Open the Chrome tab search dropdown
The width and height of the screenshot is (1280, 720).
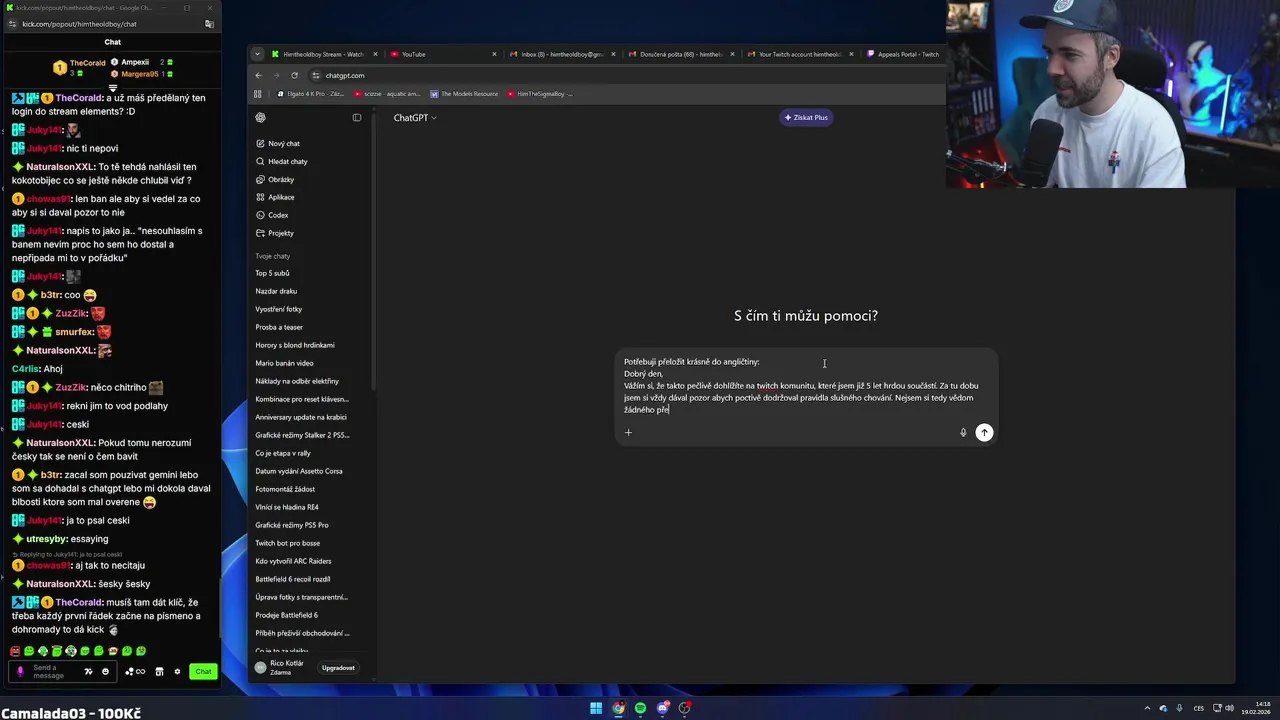257,54
